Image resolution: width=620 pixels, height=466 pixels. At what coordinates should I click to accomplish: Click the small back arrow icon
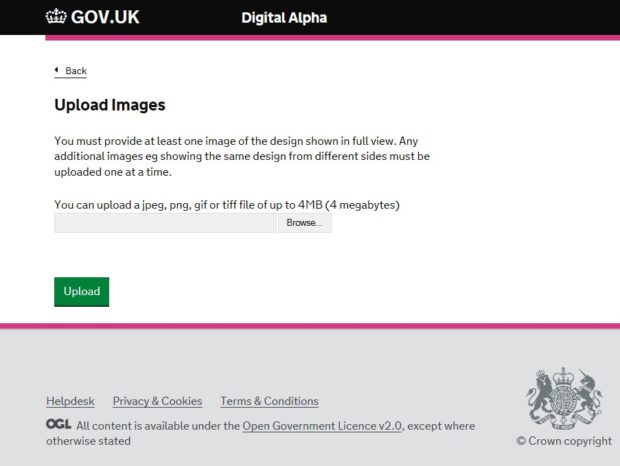(x=57, y=70)
